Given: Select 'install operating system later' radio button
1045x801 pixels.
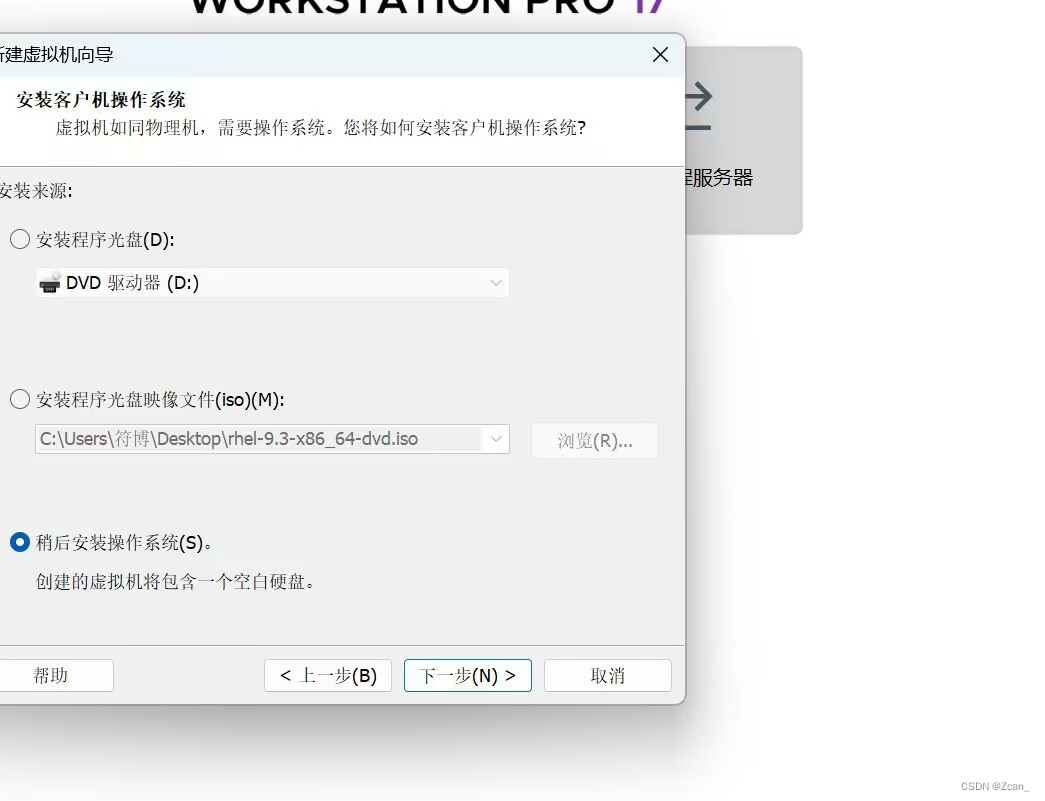Looking at the screenshot, I should (x=20, y=542).
